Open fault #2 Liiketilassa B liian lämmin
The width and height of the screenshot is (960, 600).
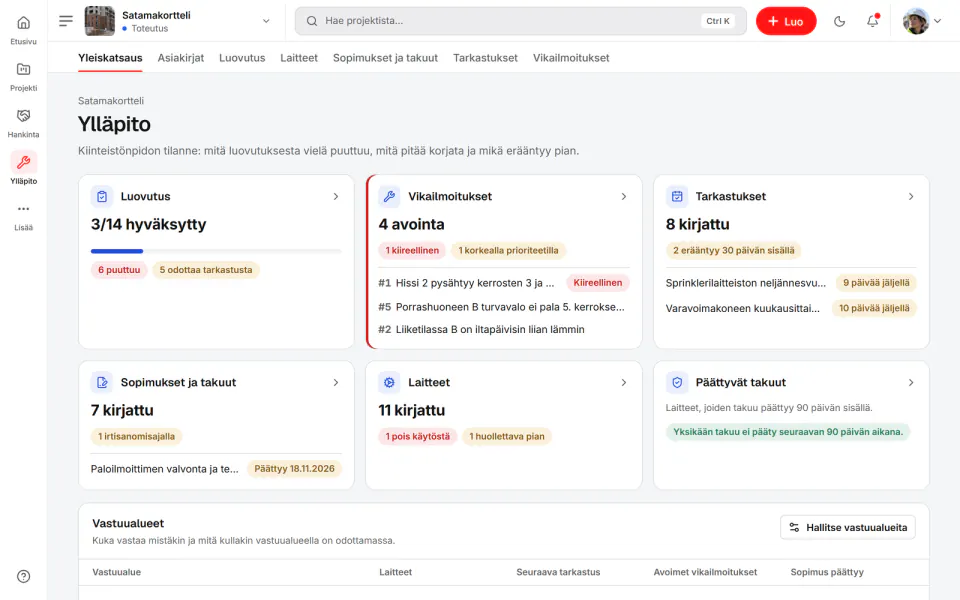tap(504, 329)
